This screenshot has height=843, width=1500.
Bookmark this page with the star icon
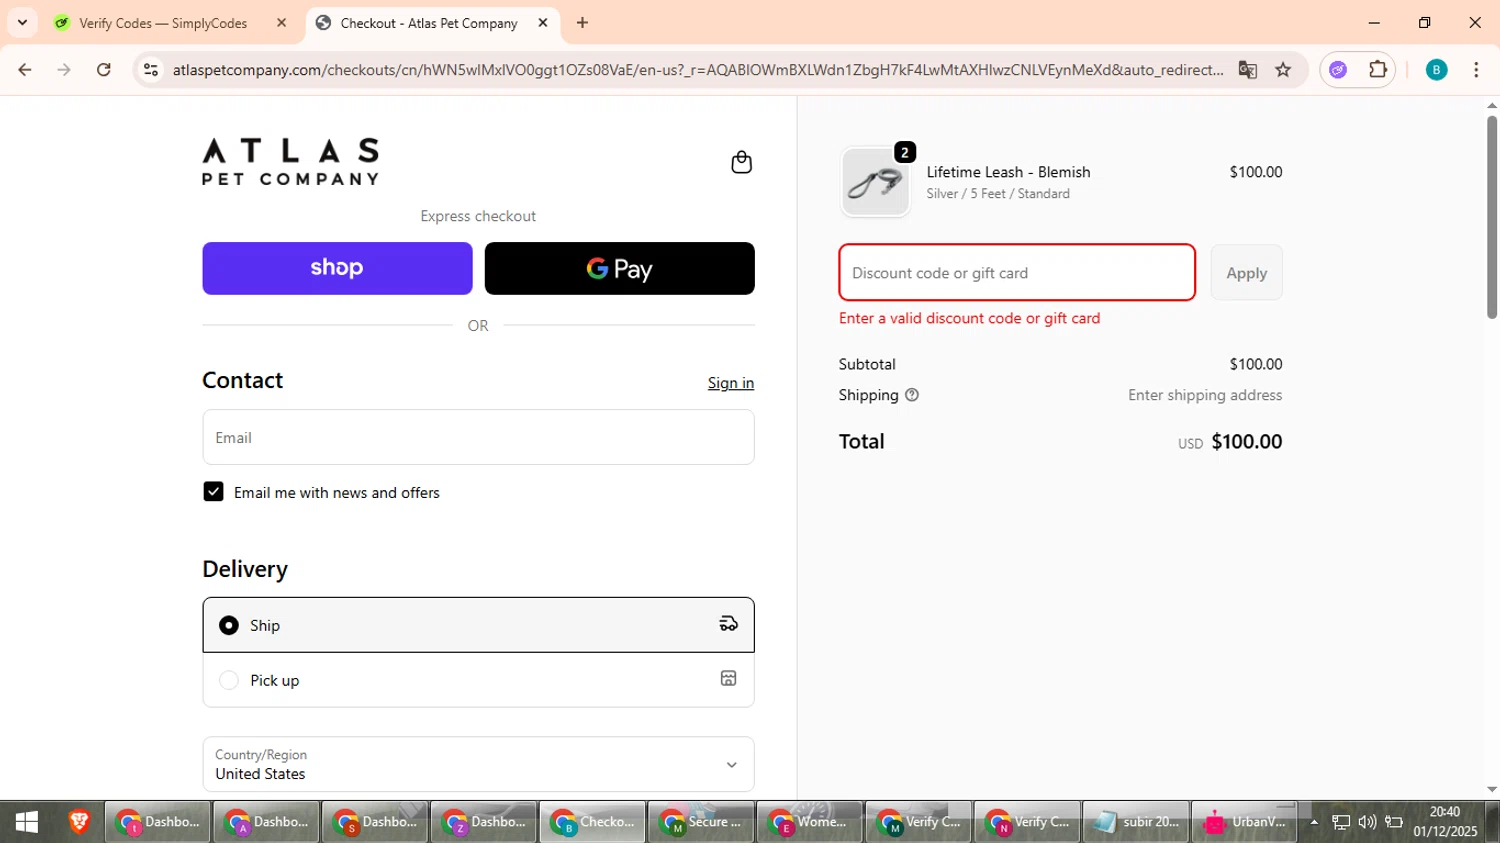coord(1283,69)
